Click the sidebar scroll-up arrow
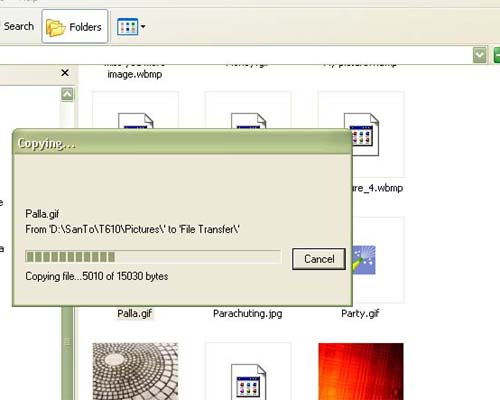The image size is (500, 400). pyautogui.click(x=67, y=95)
